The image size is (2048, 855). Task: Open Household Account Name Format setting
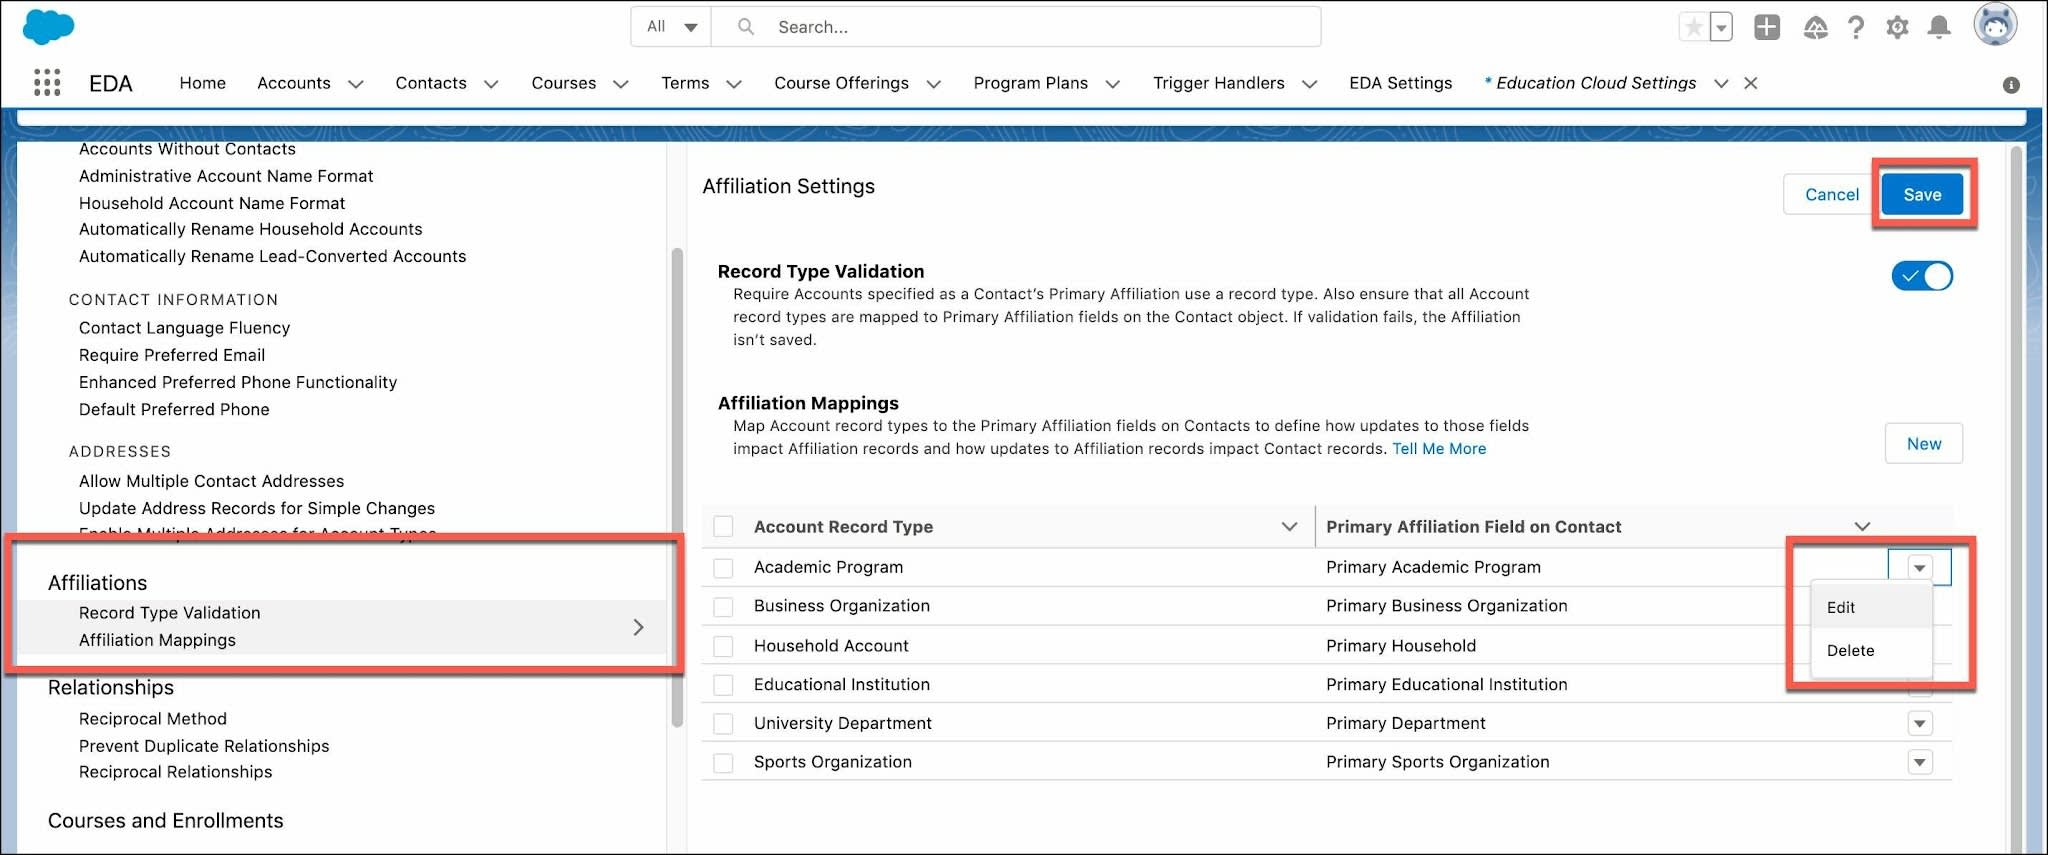click(212, 203)
